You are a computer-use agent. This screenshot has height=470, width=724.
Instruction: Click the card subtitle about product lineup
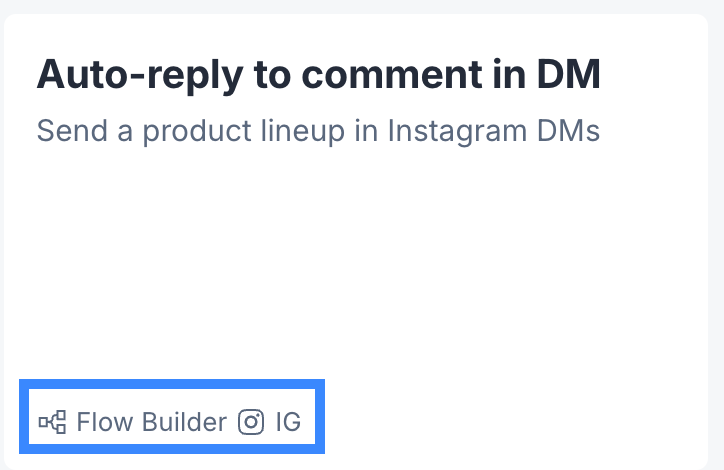coord(318,131)
